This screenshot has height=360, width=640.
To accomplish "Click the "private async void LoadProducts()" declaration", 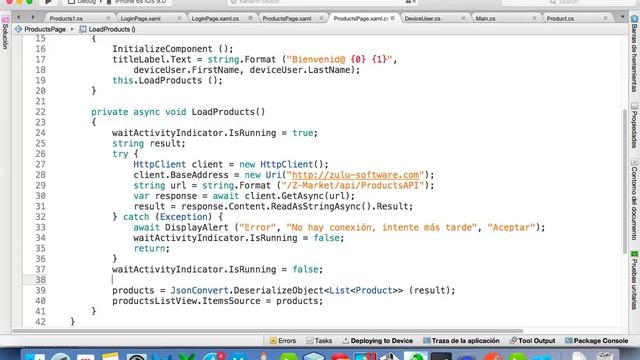I will (x=178, y=112).
